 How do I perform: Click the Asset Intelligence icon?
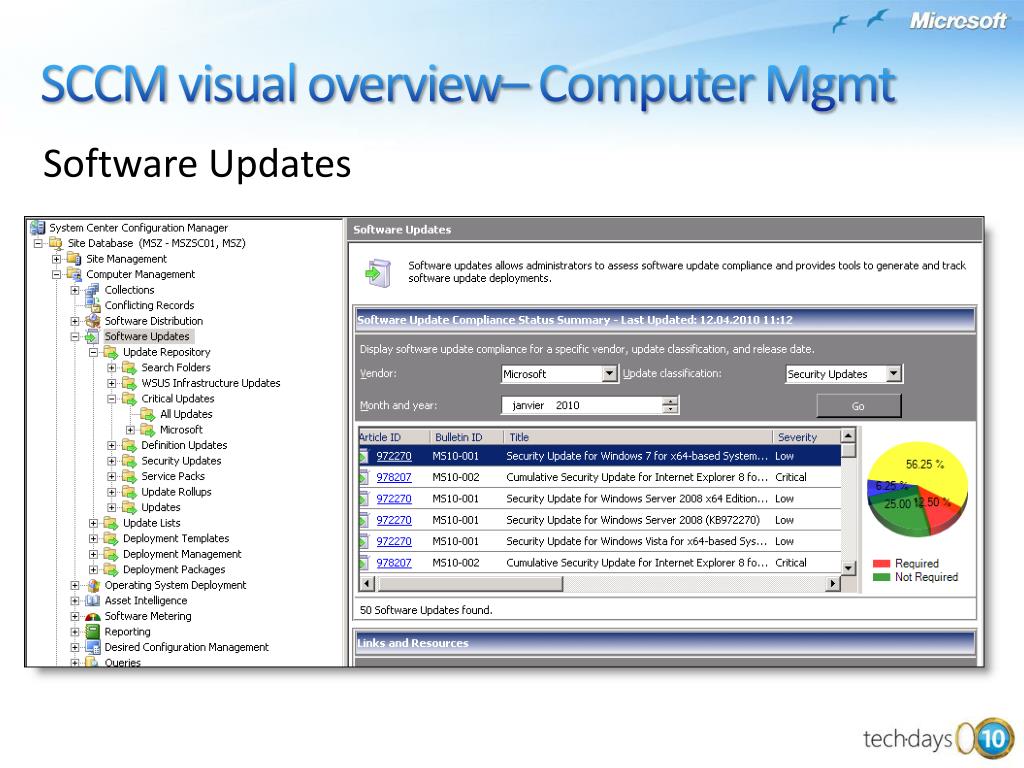pos(93,601)
